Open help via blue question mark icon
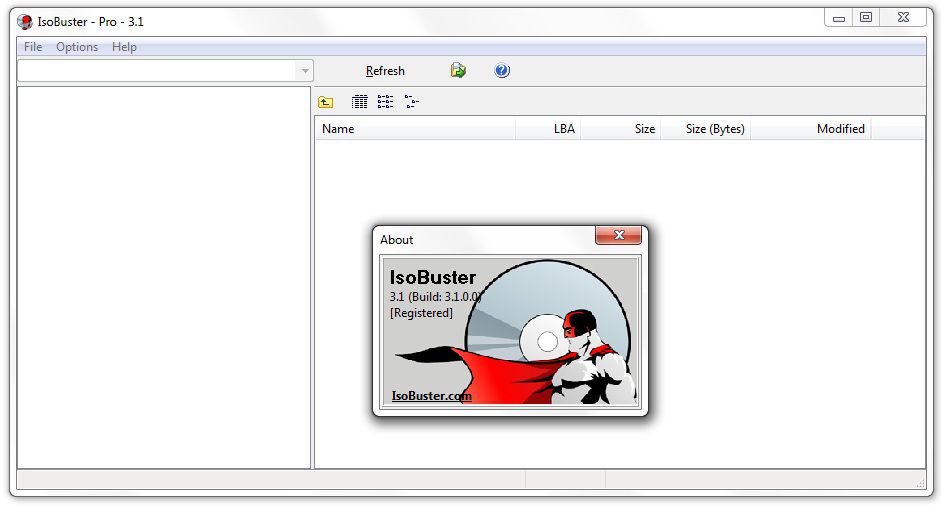This screenshot has width=942, height=505. tap(502, 71)
